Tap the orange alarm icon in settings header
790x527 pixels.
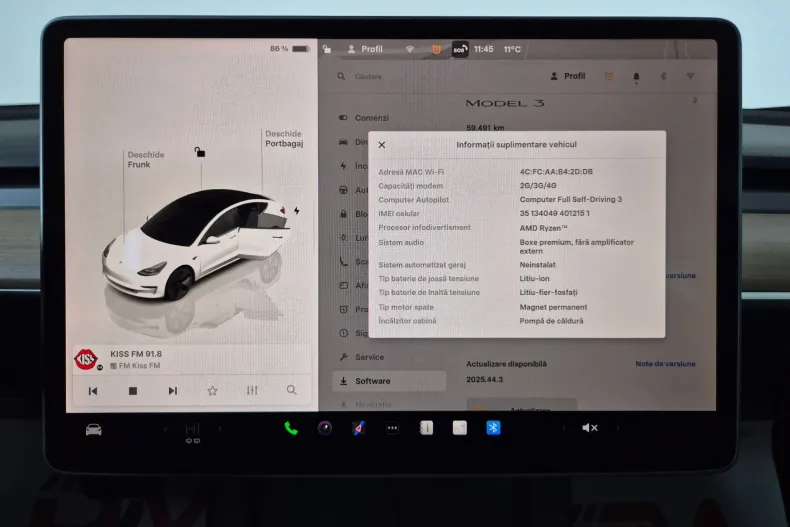pyautogui.click(x=609, y=76)
